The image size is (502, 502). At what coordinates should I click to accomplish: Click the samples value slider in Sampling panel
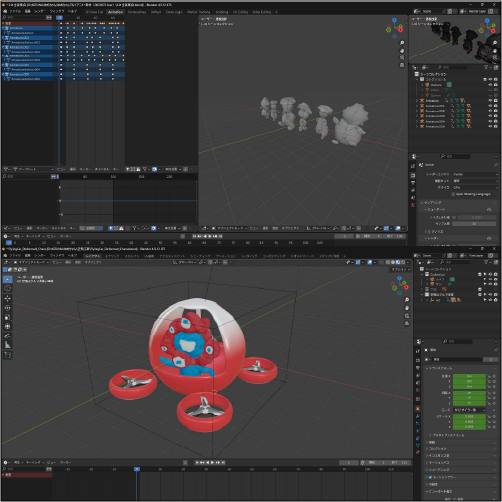474,224
